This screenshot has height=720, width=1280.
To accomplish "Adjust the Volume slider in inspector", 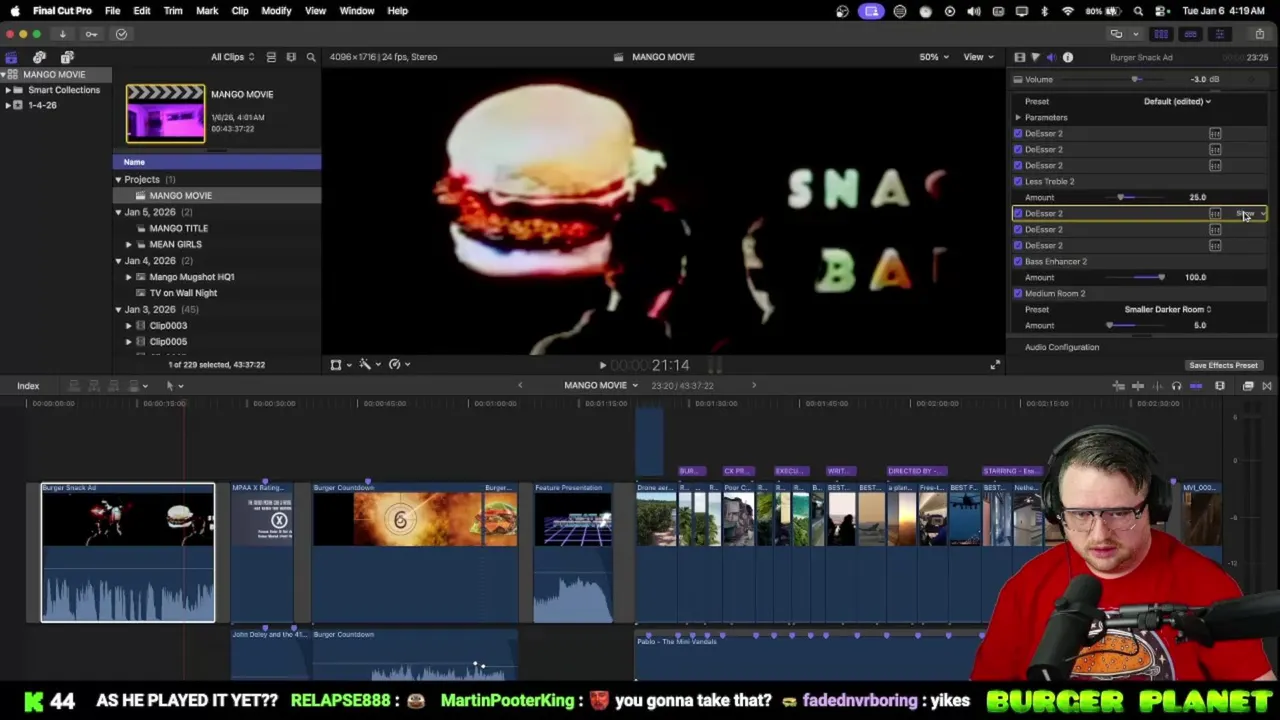I will pos(1135,80).
